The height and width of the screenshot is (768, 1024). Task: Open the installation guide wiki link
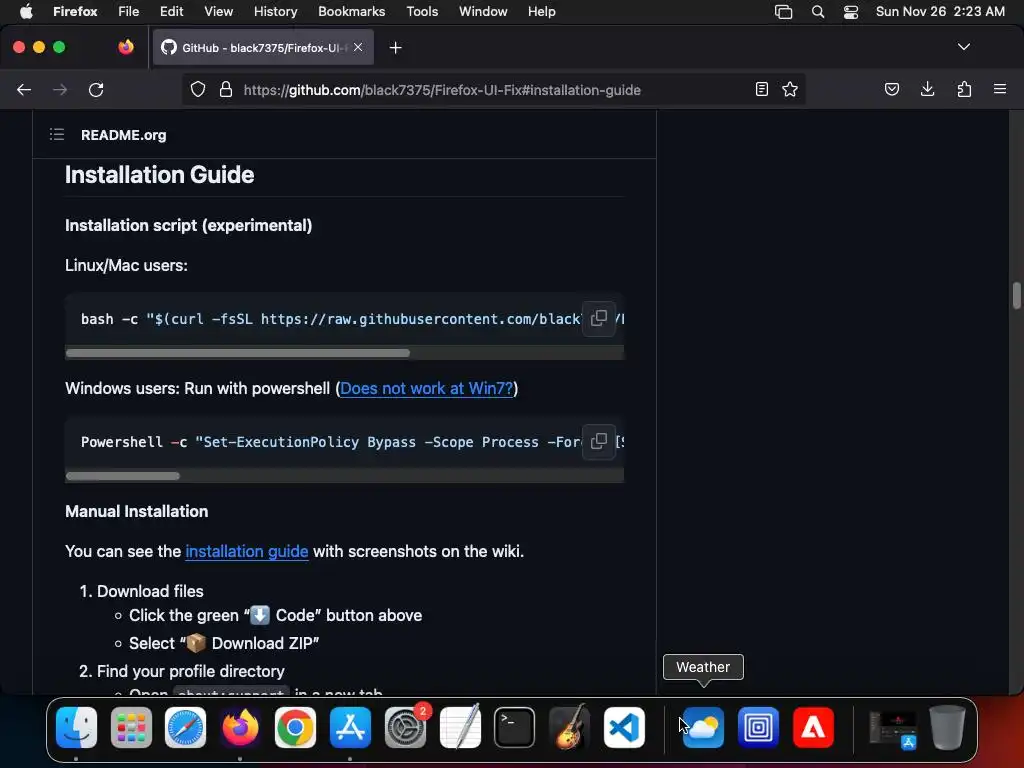tap(247, 551)
